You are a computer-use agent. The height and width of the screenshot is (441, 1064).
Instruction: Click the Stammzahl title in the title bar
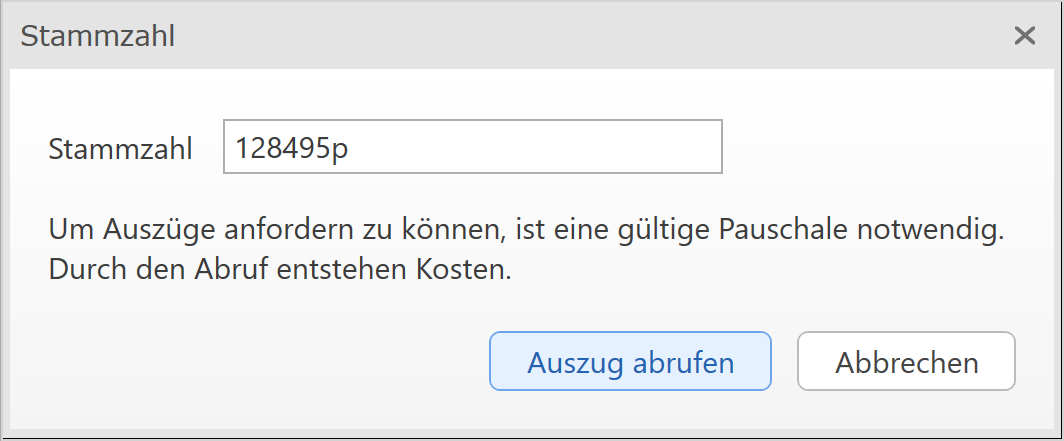tap(98, 36)
